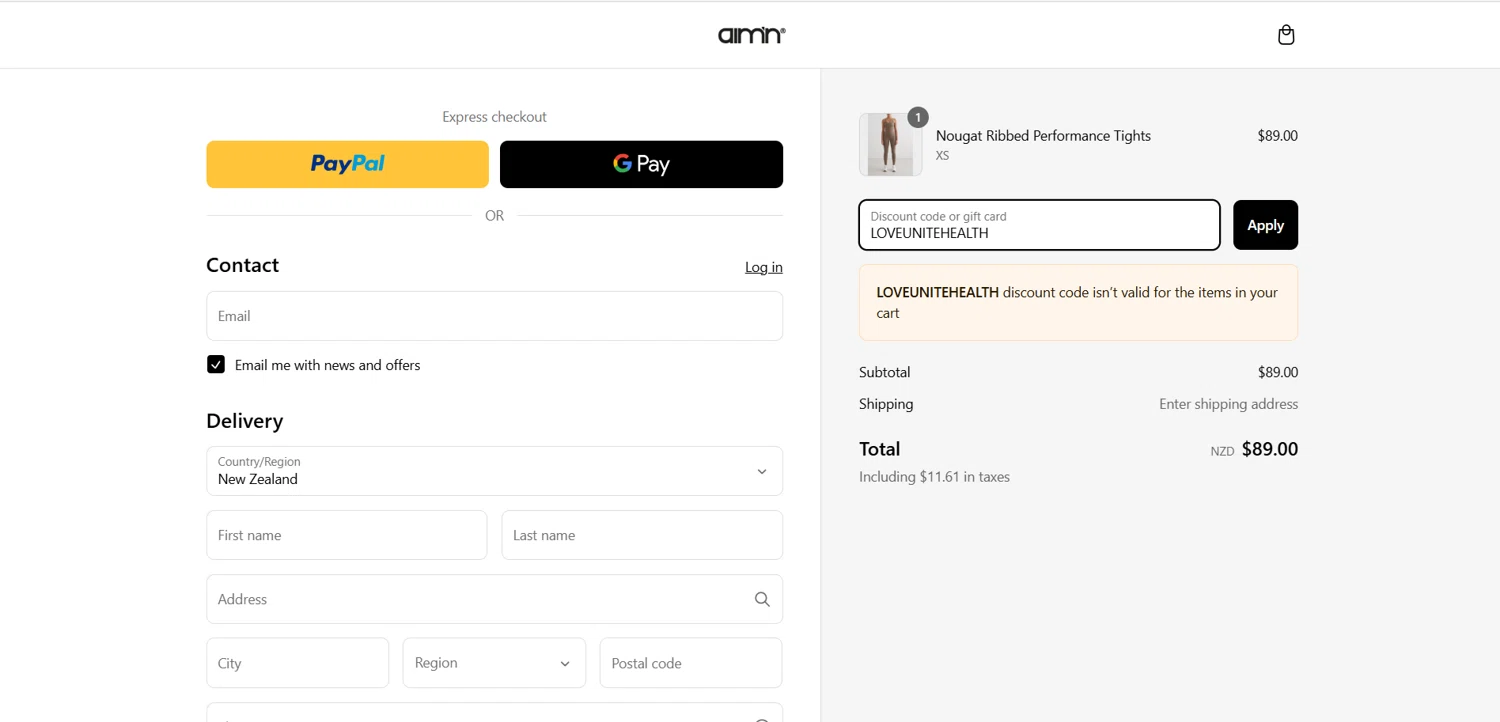Focus the First name field
This screenshot has width=1500, height=722.
[346, 535]
